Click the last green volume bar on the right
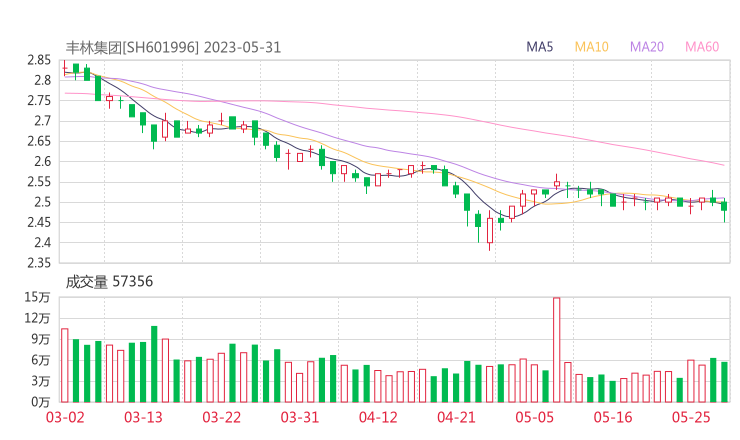The width and height of the screenshot is (740, 440). [724, 382]
